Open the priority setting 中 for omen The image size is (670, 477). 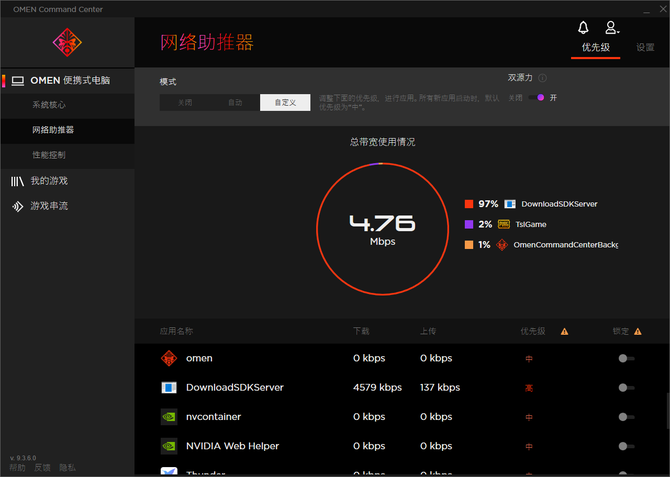pos(529,359)
